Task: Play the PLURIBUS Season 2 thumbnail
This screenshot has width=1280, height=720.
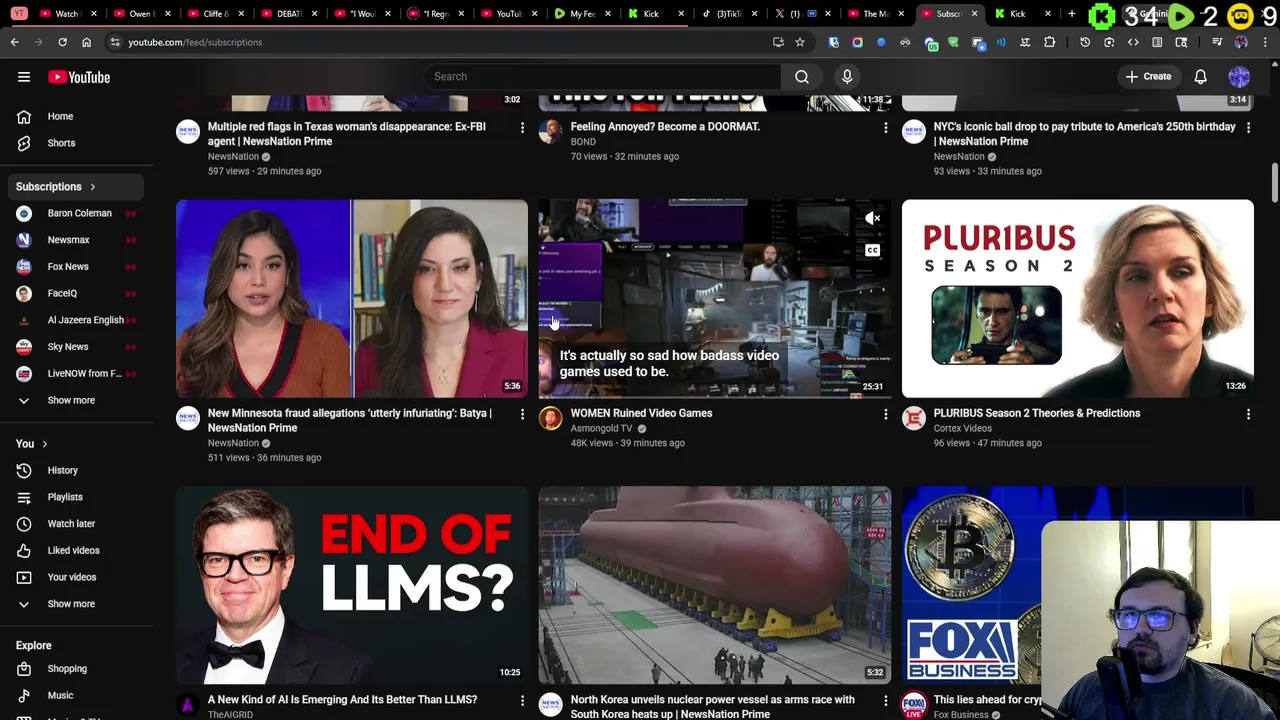Action: click(x=1077, y=299)
